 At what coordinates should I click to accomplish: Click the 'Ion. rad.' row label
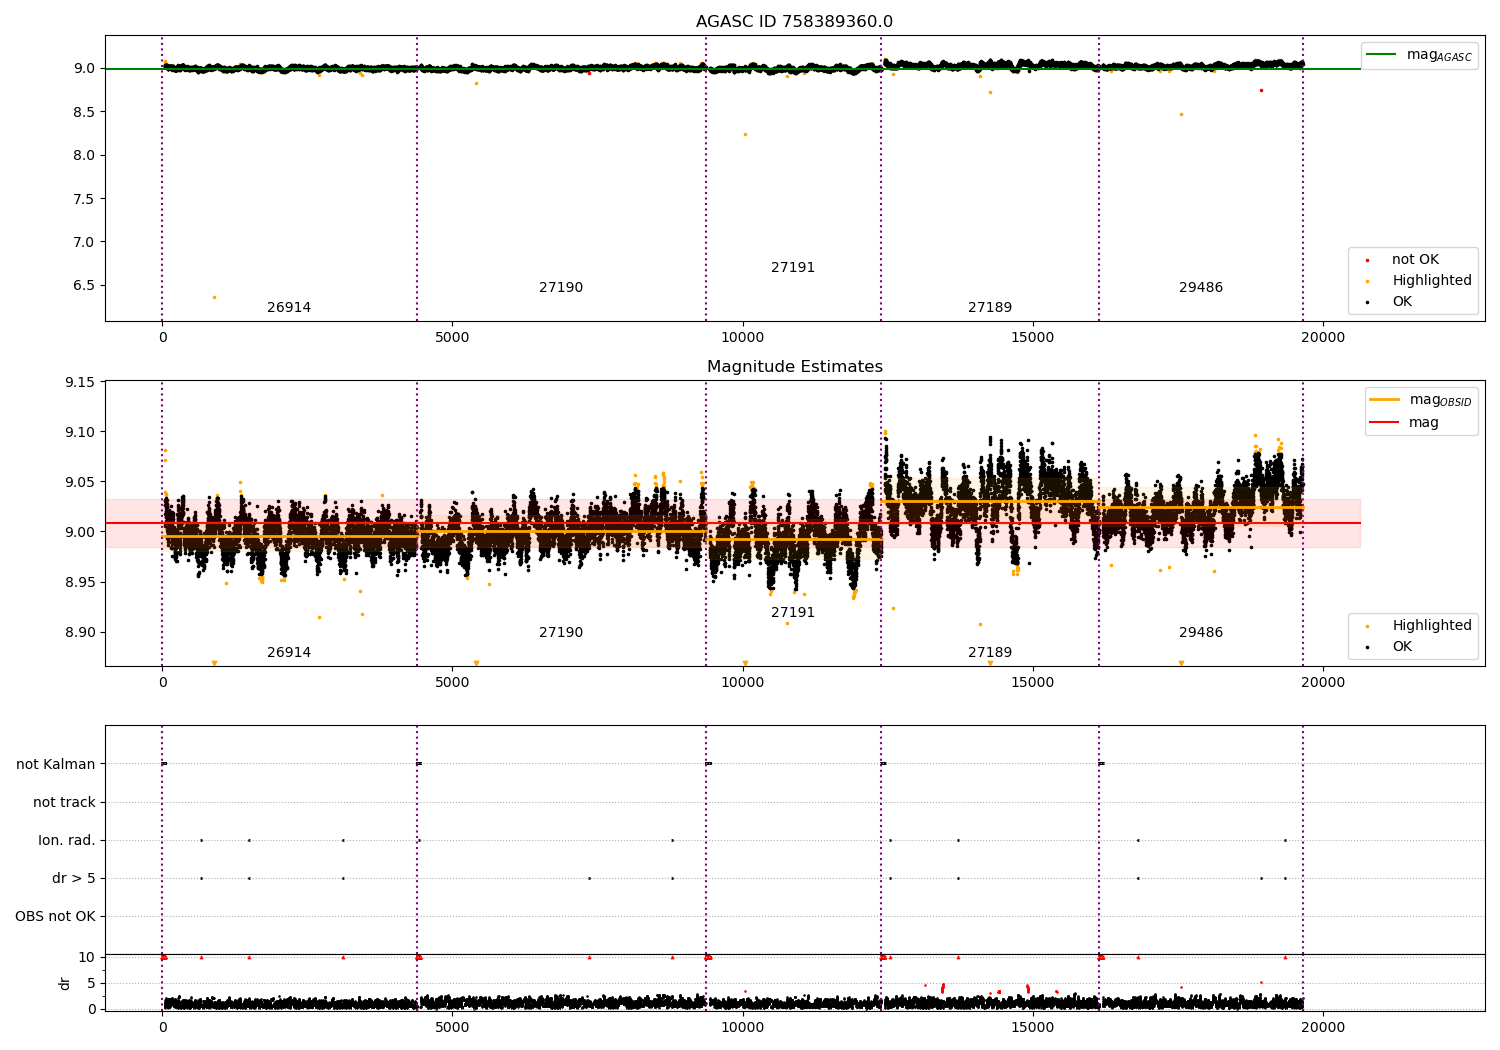67,841
